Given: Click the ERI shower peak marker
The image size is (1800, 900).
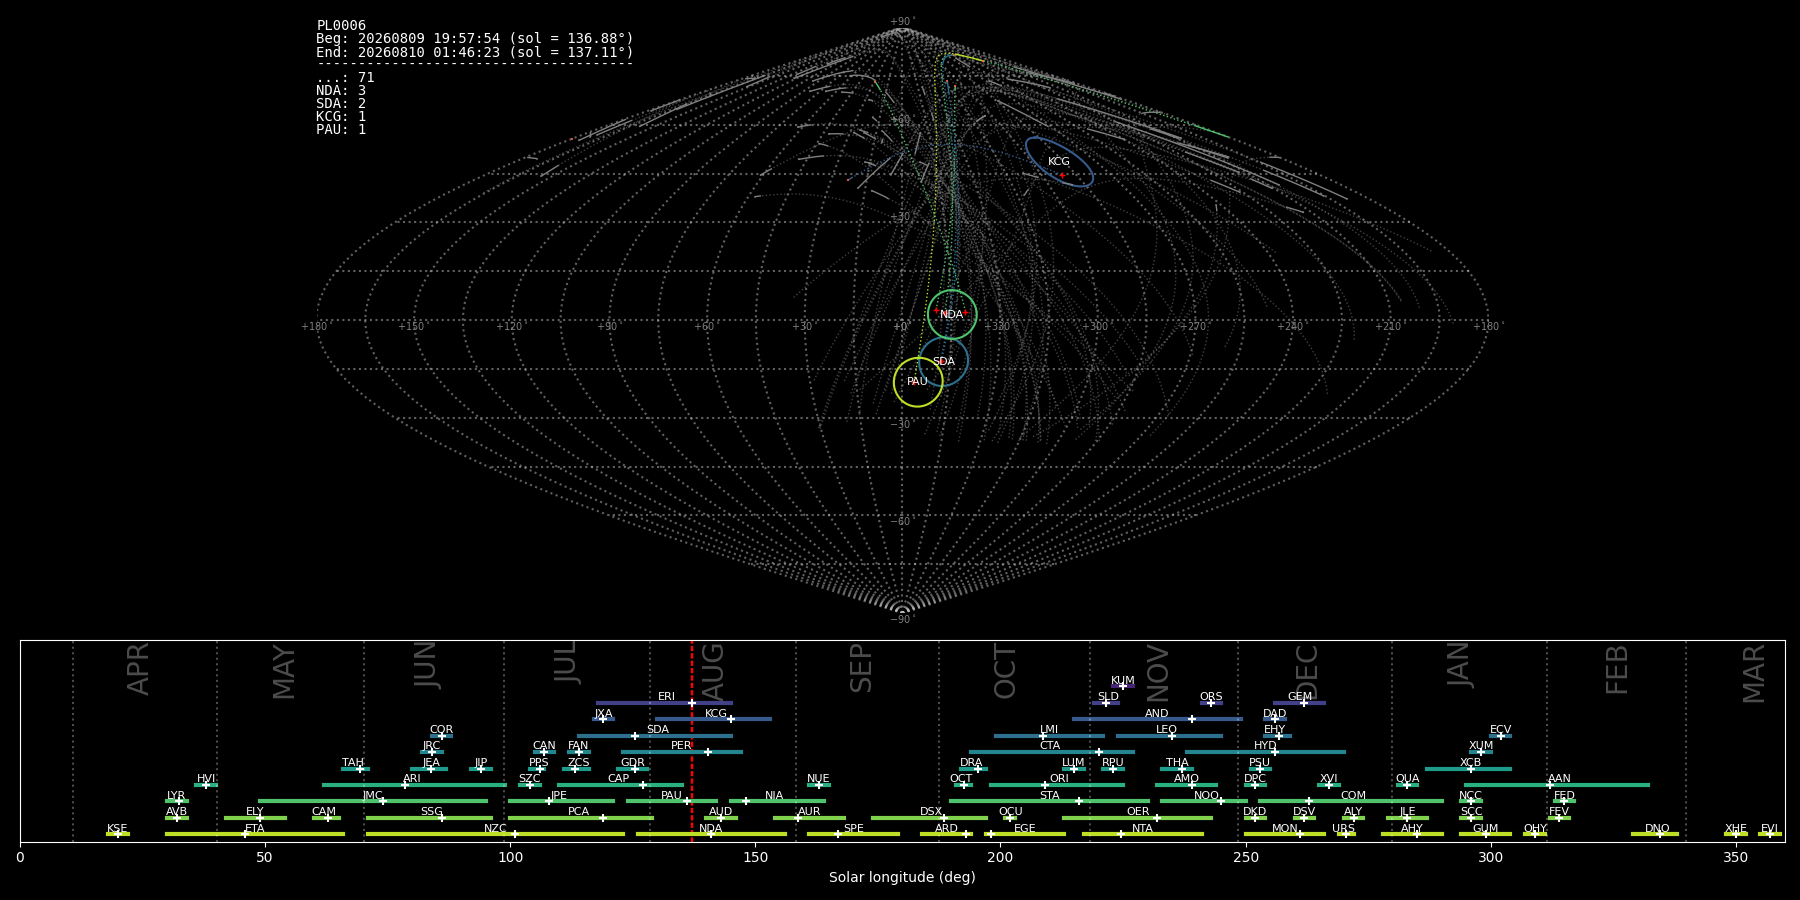Looking at the screenshot, I should (x=692, y=703).
